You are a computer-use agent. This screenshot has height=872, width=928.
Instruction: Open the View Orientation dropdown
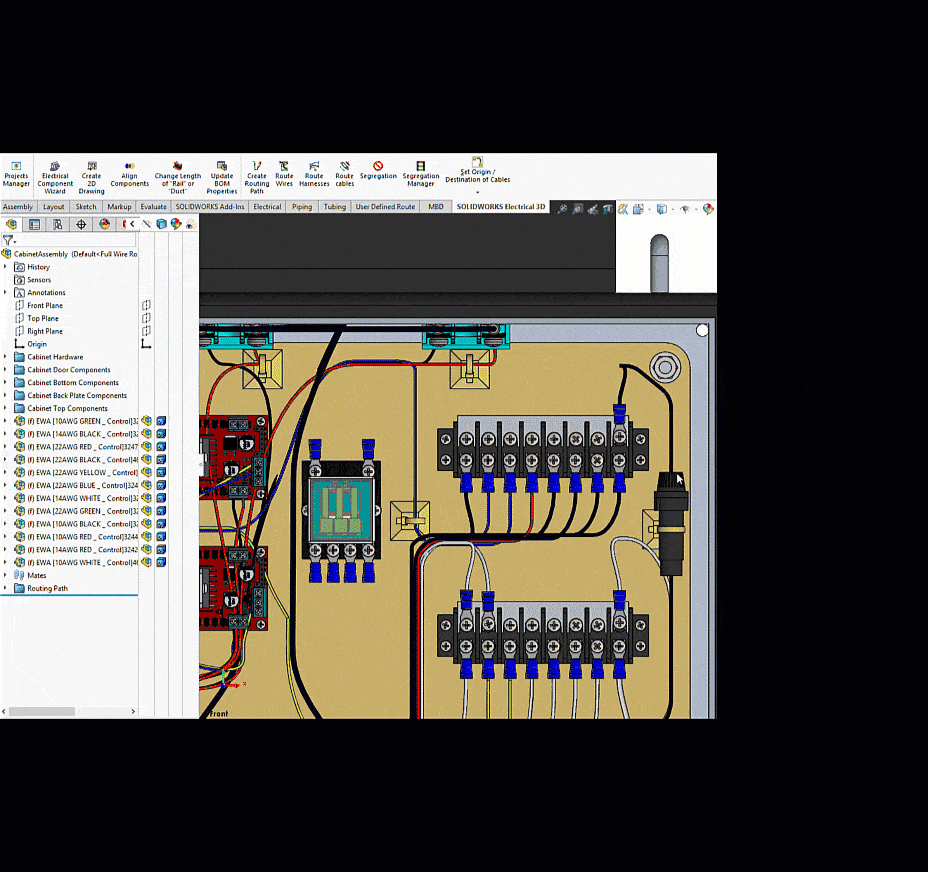[650, 209]
